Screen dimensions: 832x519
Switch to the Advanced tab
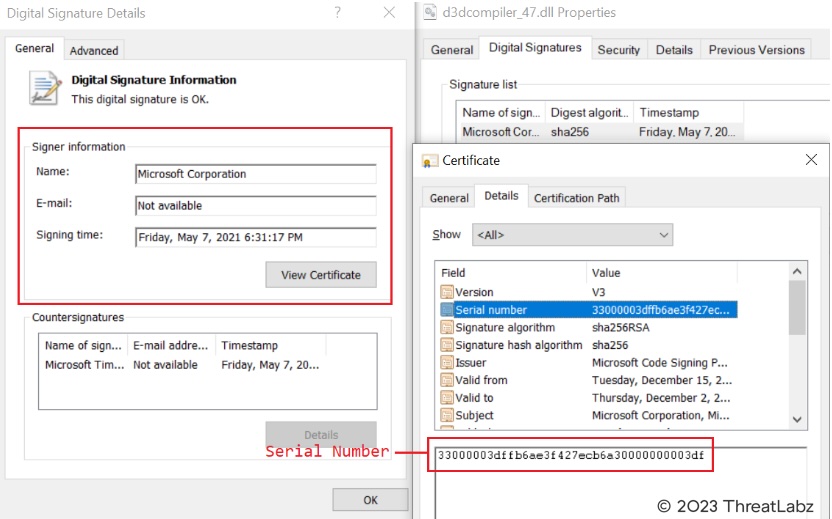click(94, 50)
